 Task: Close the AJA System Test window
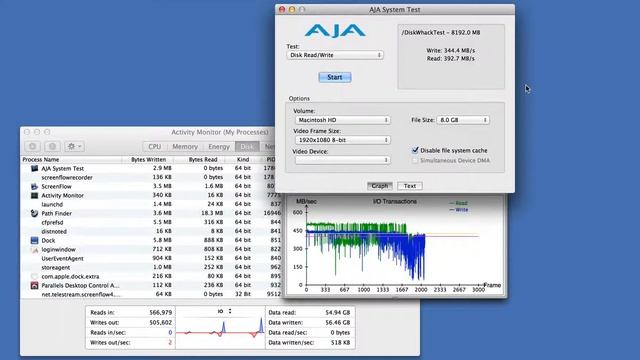click(282, 9)
